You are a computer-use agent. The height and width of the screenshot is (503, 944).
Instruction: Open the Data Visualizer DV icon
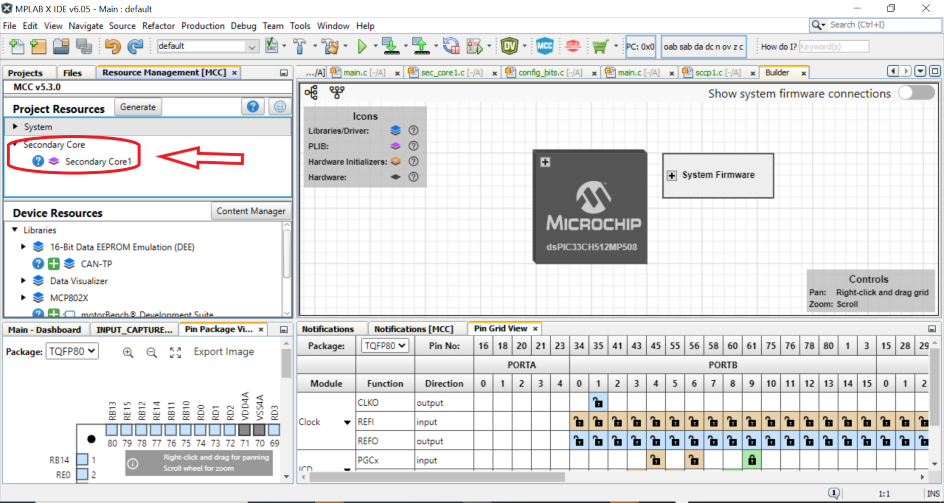coord(509,46)
